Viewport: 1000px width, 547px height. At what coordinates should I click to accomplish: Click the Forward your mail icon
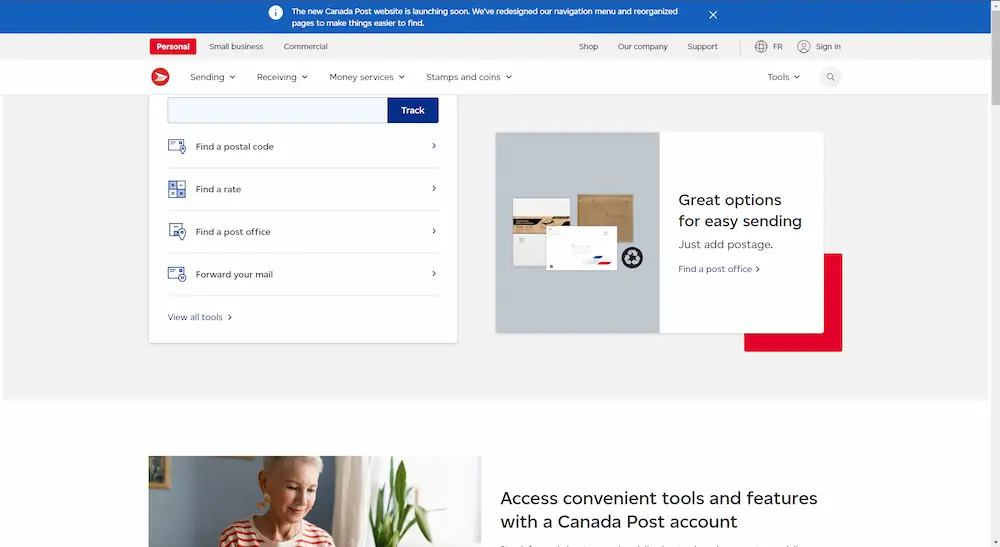click(177, 274)
